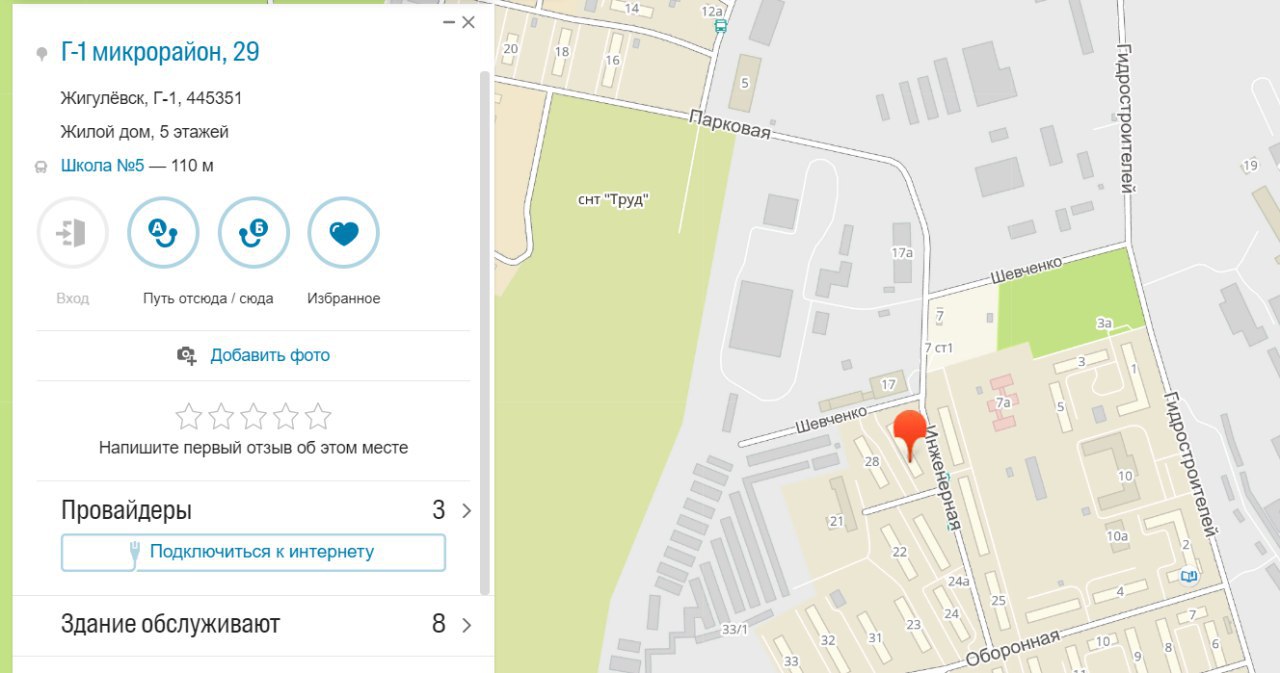Open the Школа №5 stop link
Image resolution: width=1280 pixels, height=673 pixels.
point(103,165)
